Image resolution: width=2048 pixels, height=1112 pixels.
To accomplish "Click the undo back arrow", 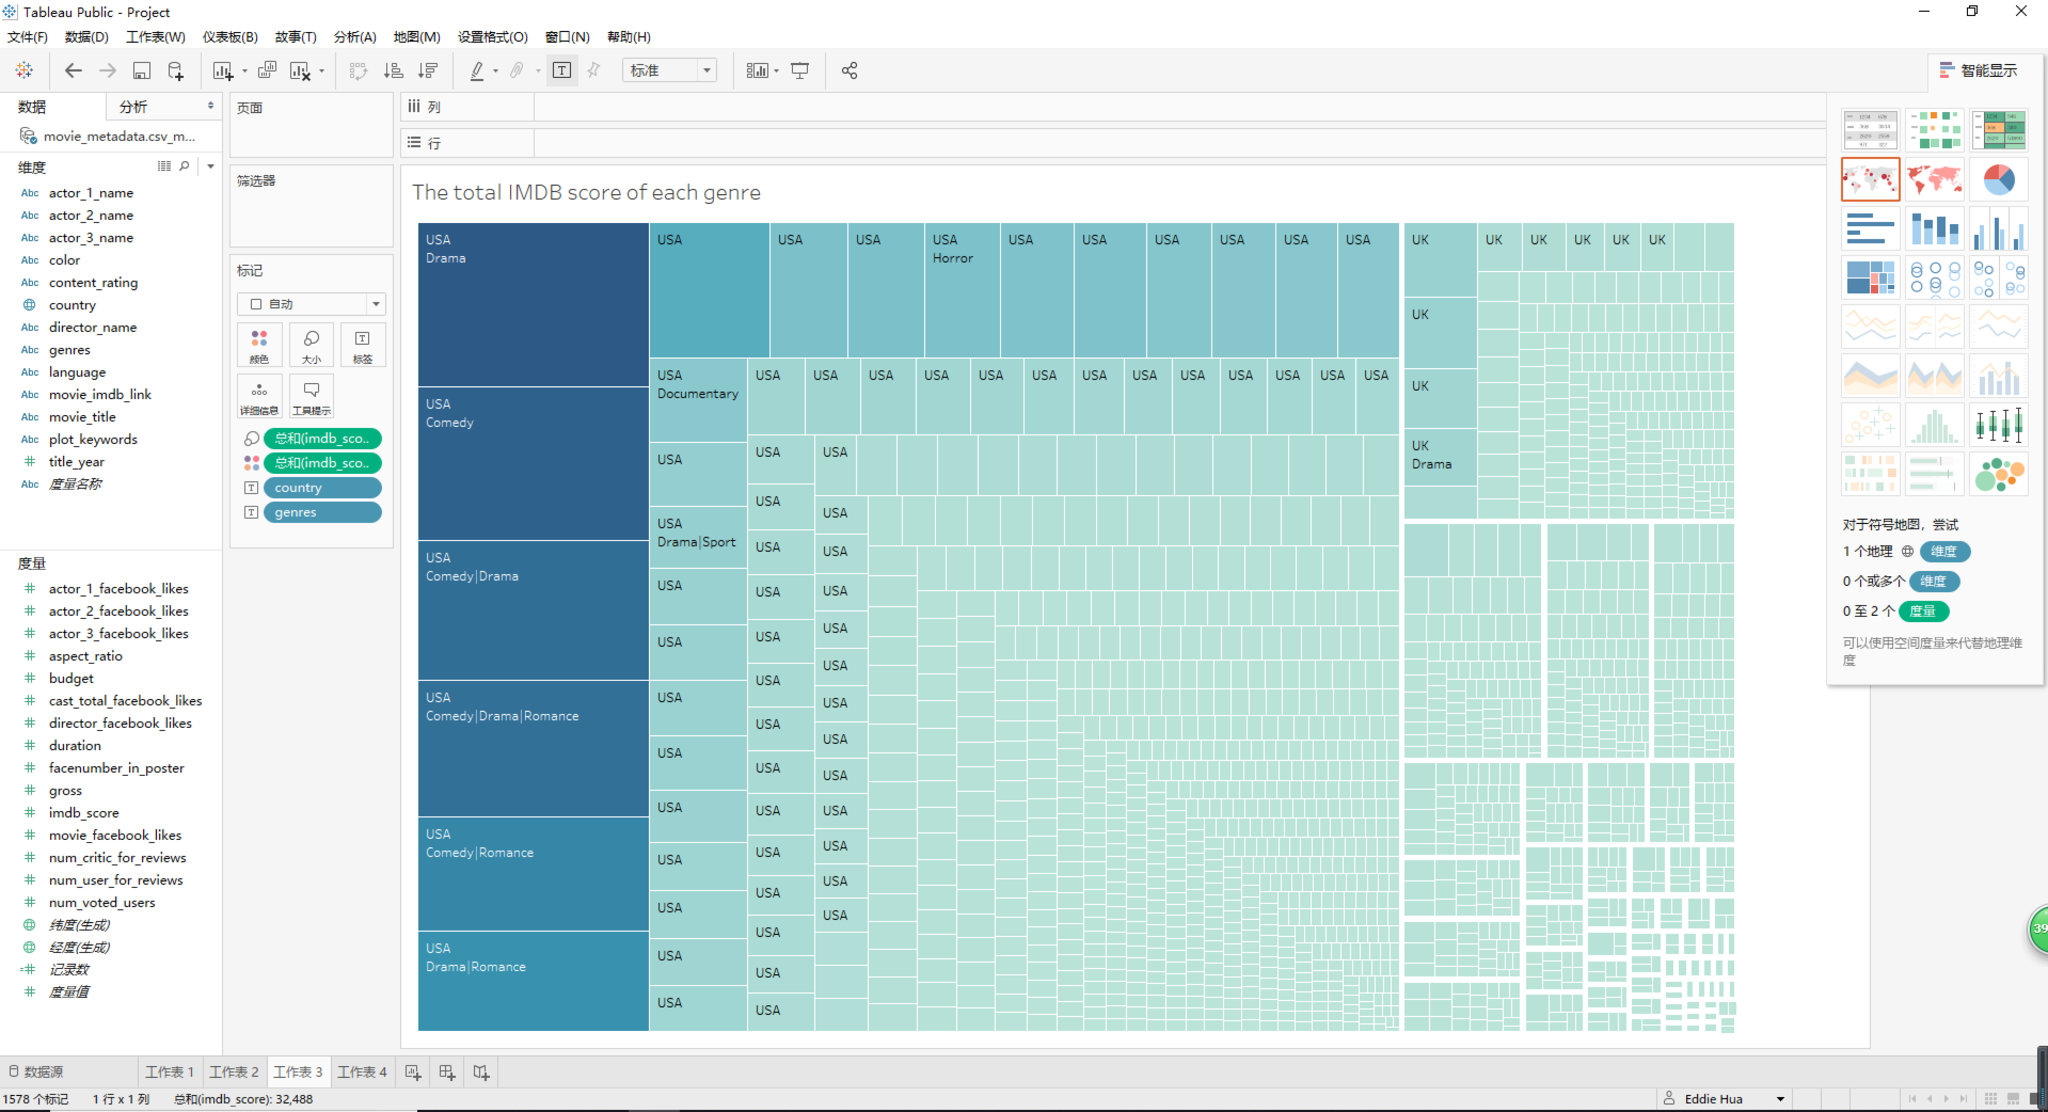I will (x=73, y=70).
